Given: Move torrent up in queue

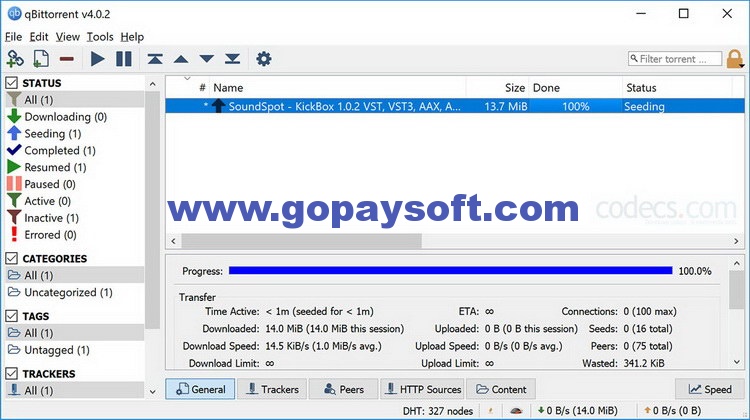Looking at the screenshot, I should [x=181, y=59].
